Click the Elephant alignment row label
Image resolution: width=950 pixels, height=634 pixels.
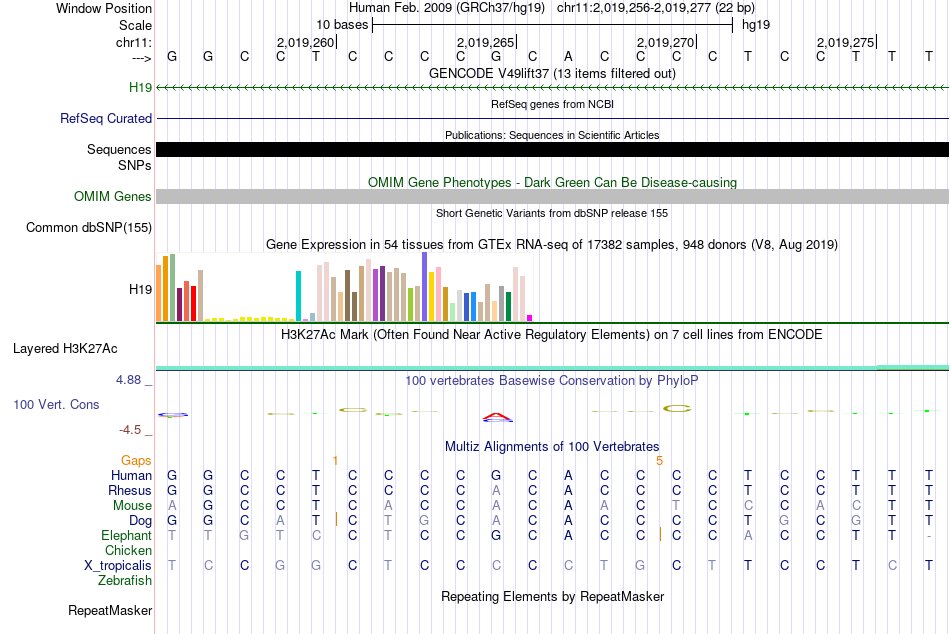pos(126,535)
